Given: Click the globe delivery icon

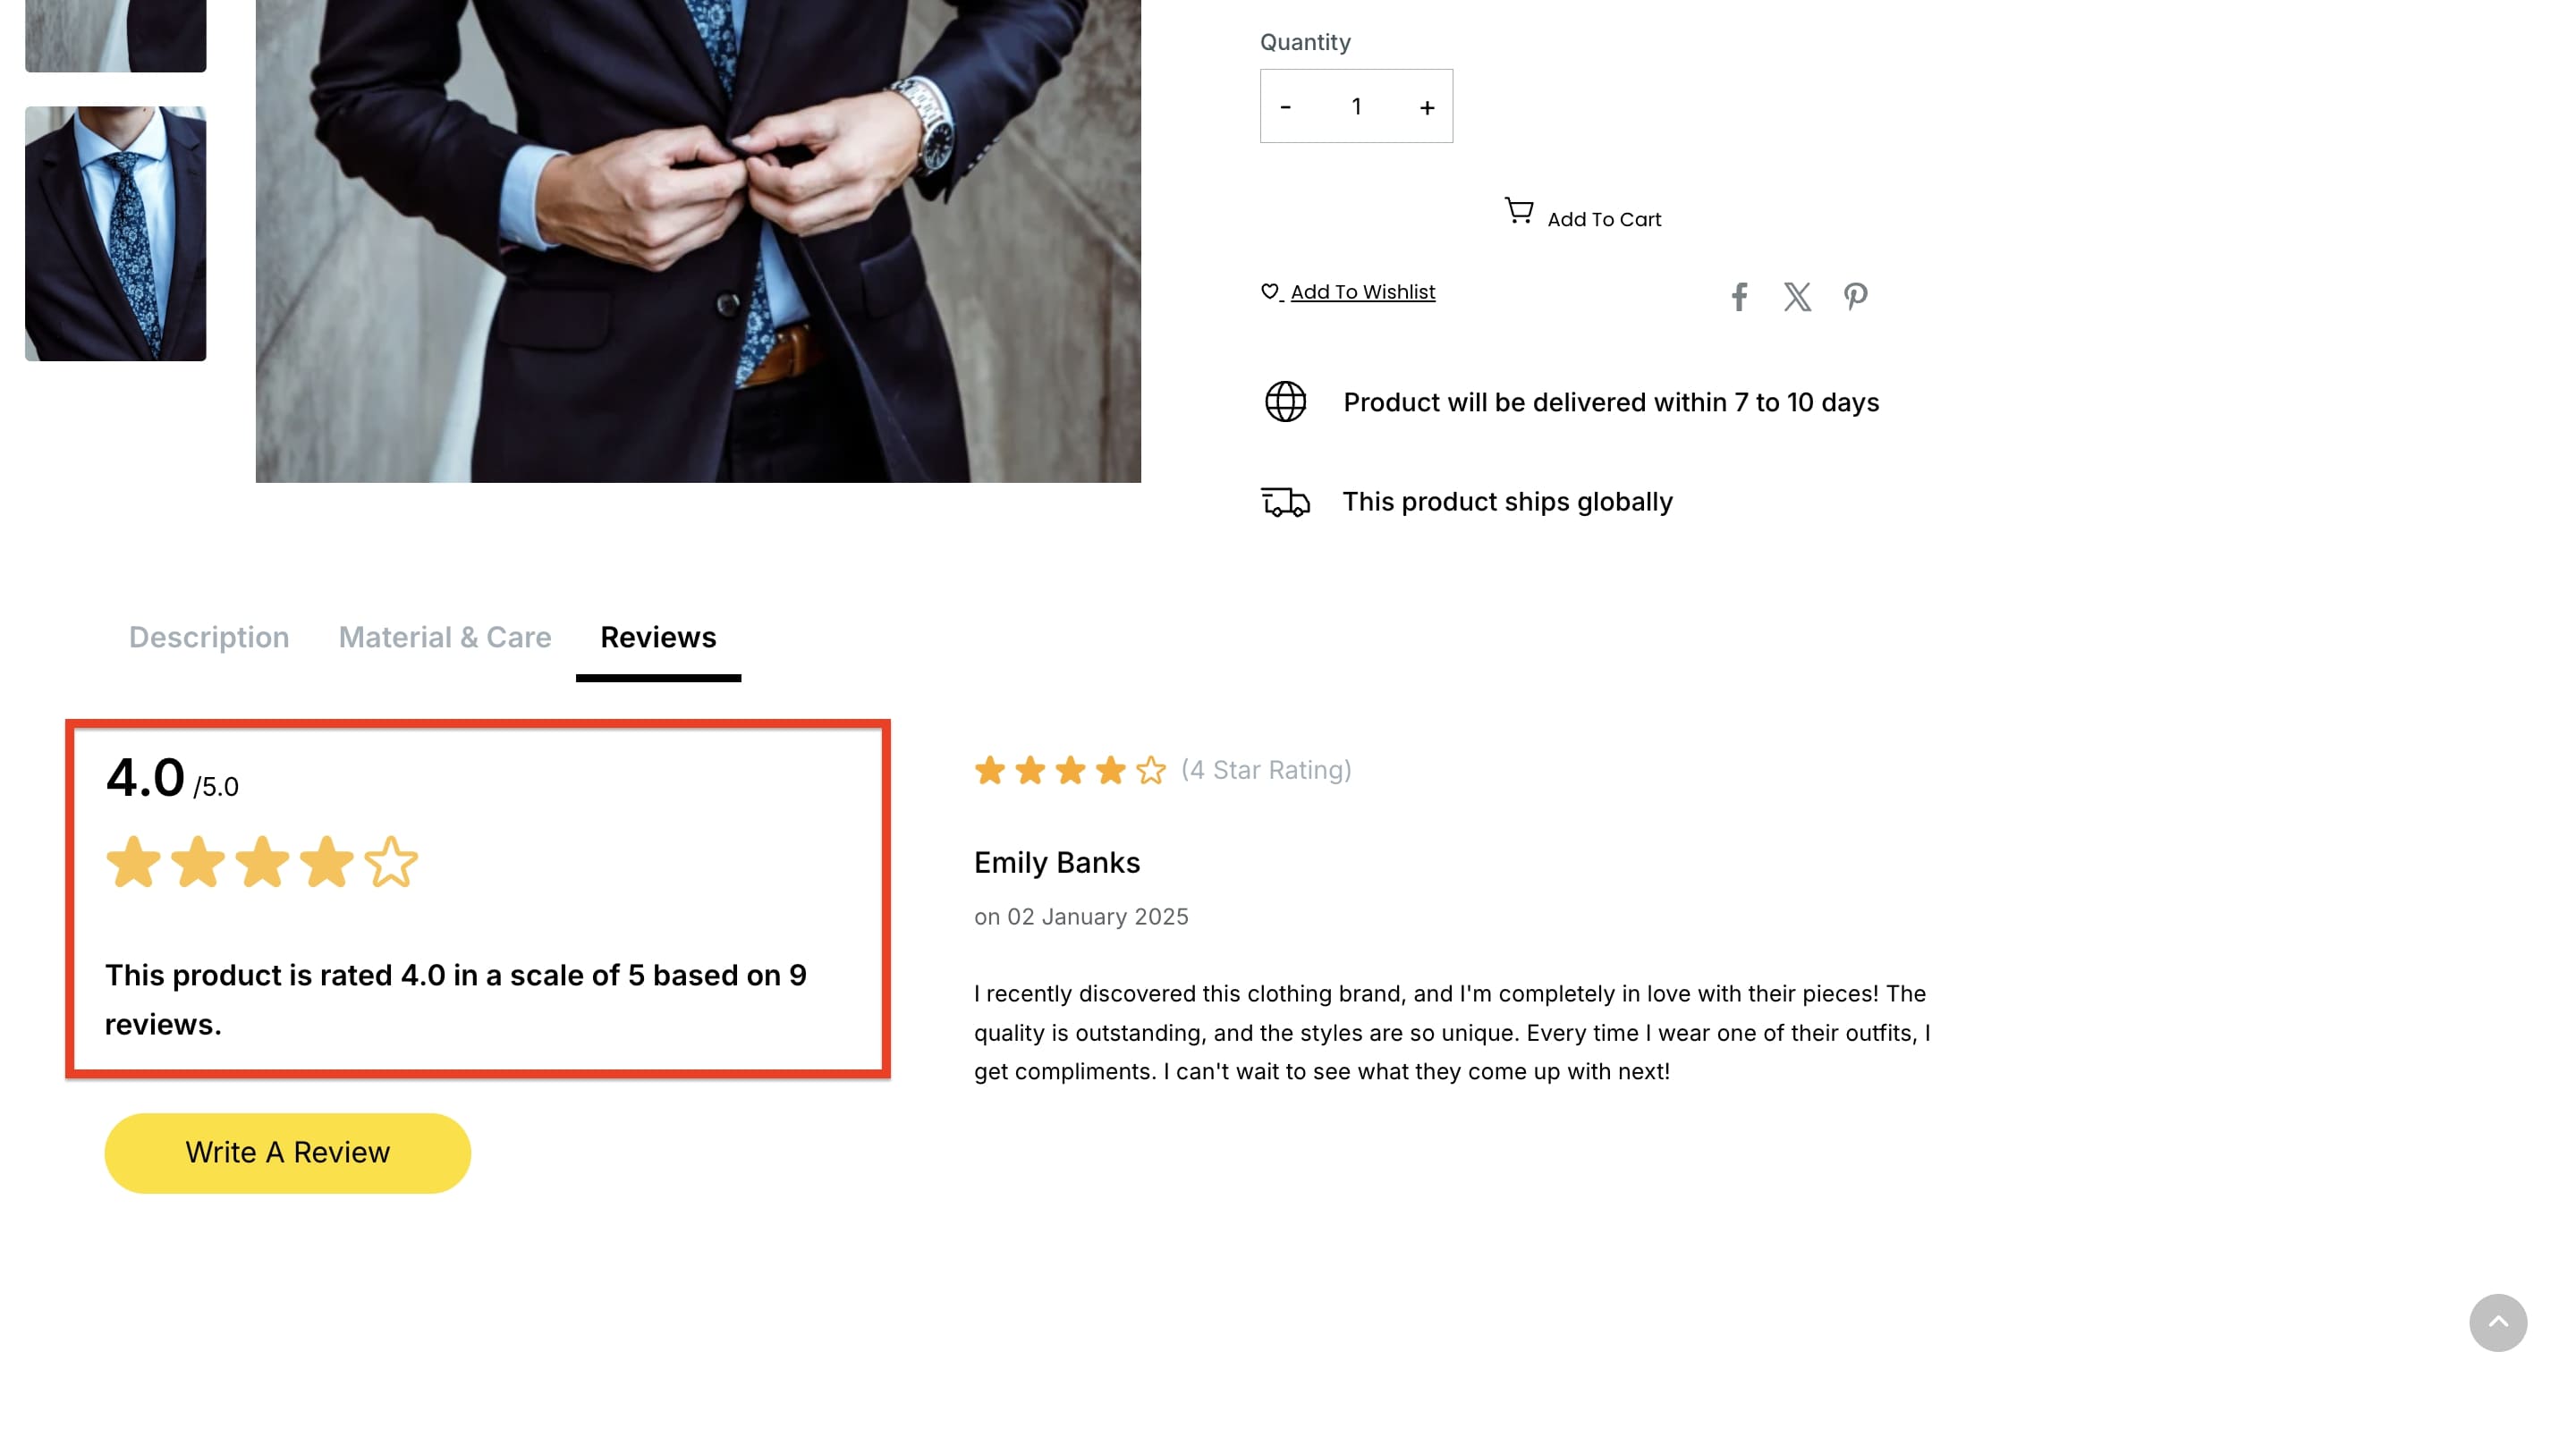Looking at the screenshot, I should pos(1285,402).
